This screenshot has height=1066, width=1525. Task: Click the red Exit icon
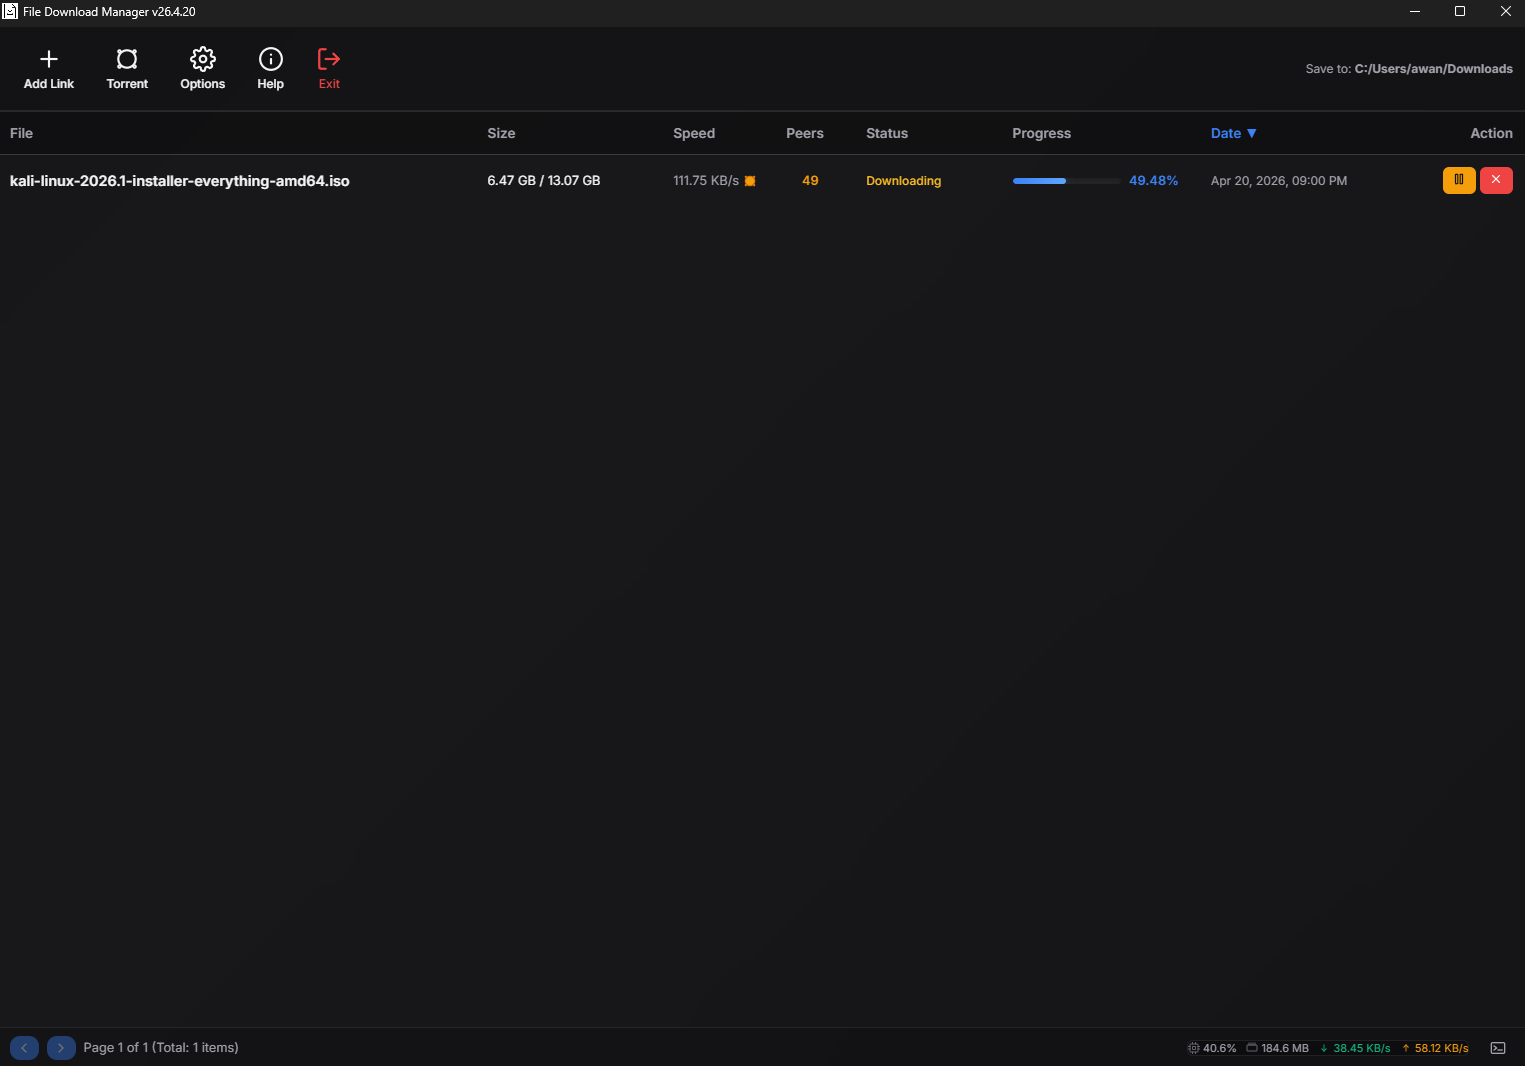coord(329,60)
